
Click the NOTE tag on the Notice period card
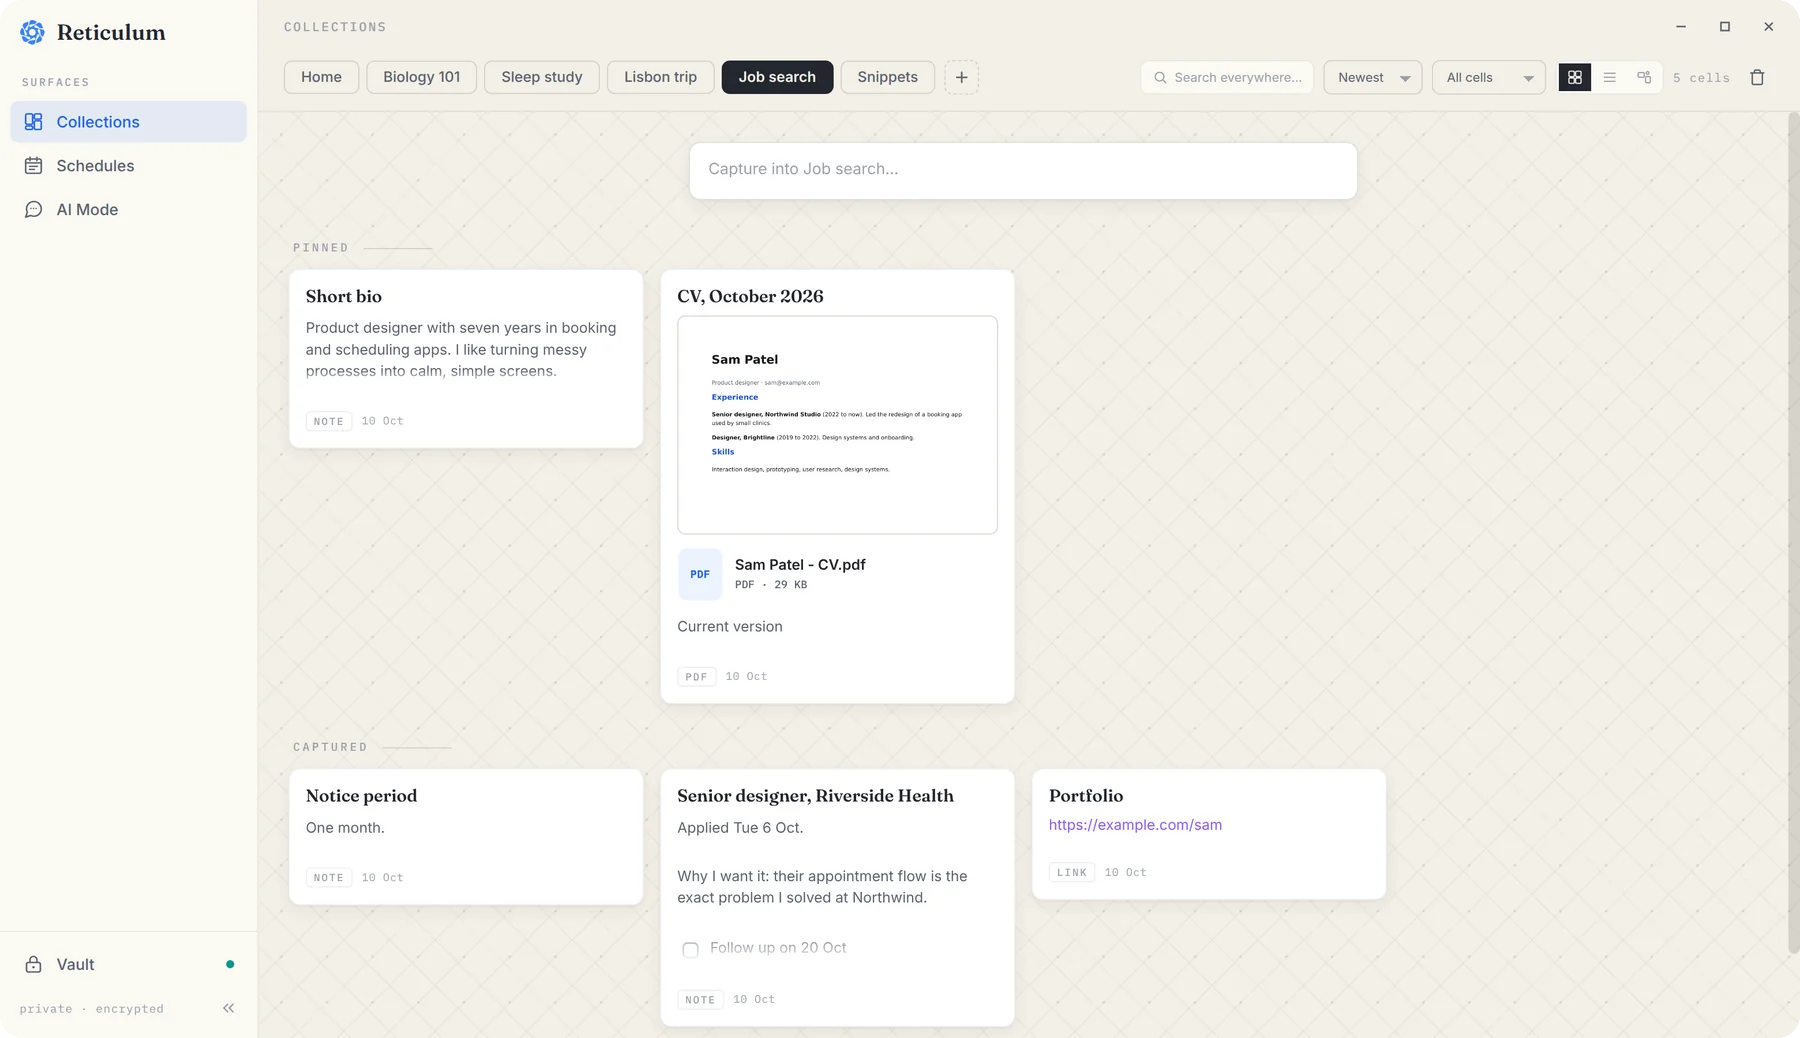click(328, 877)
